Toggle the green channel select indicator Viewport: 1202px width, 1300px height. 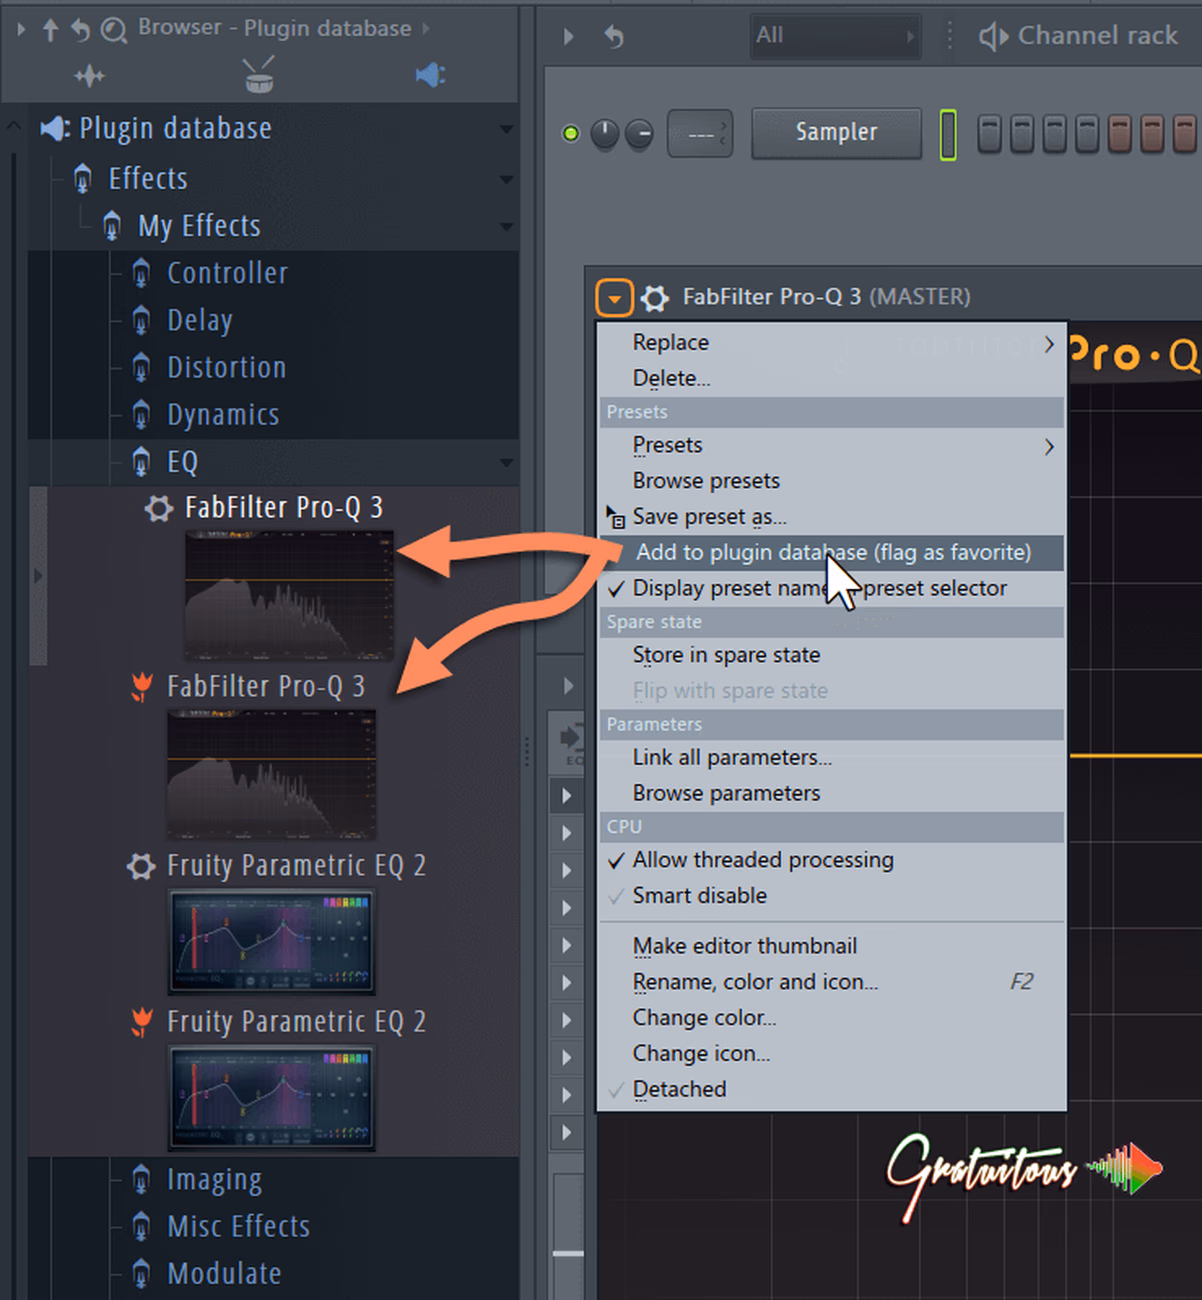948,134
